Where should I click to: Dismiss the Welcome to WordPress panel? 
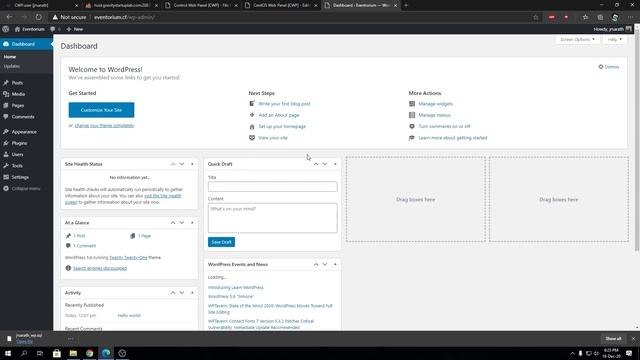[609, 67]
